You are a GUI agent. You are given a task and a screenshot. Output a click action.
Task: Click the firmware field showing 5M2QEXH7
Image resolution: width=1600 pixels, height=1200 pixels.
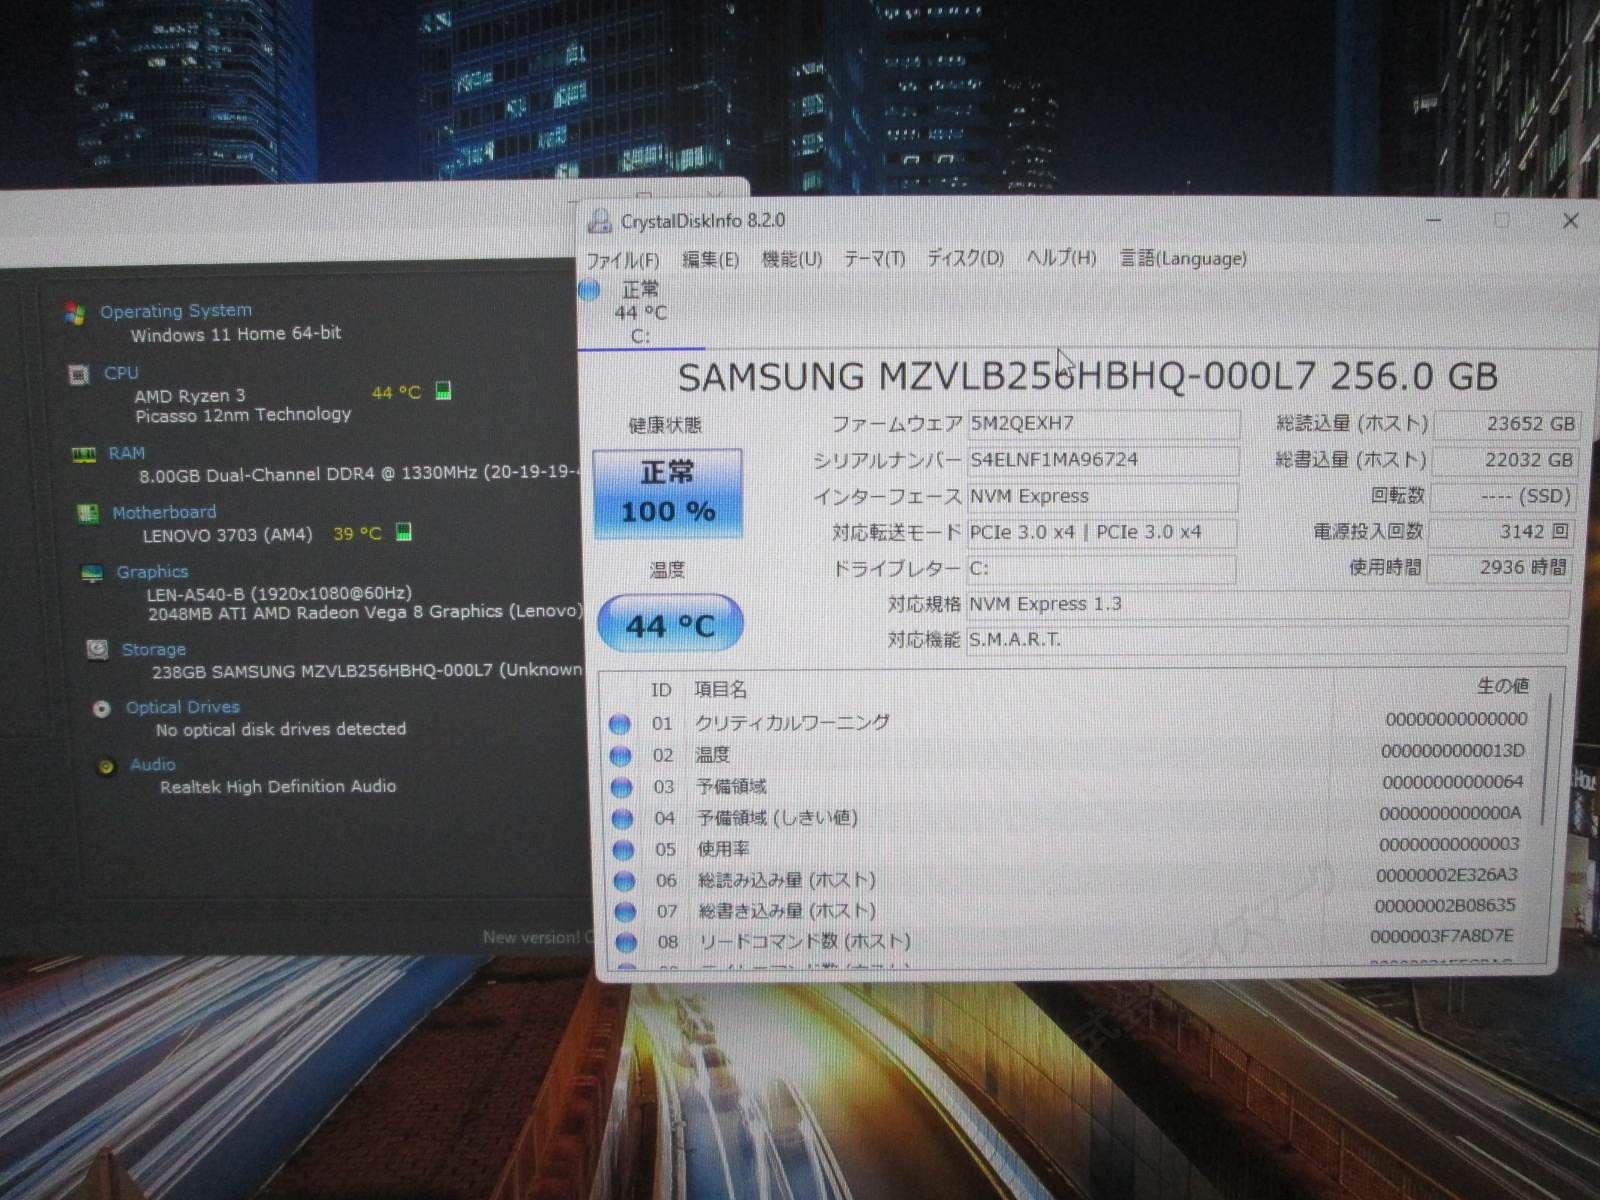point(1104,424)
